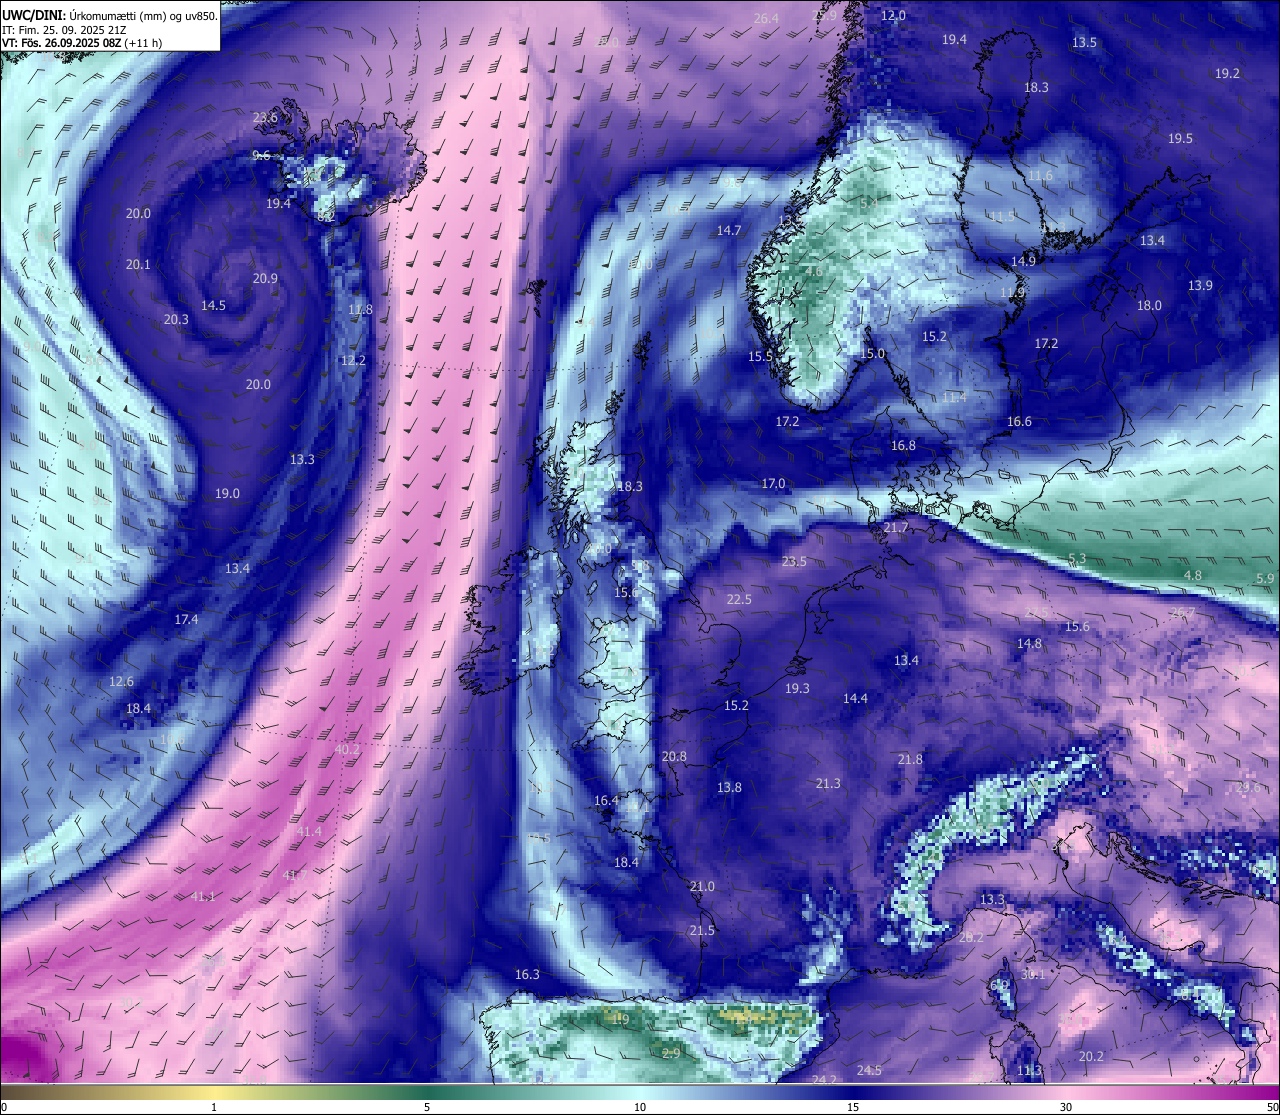Viewport: 1280px width, 1115px height.
Task: Click the 16.6 value on the map
Action: (x=1019, y=421)
